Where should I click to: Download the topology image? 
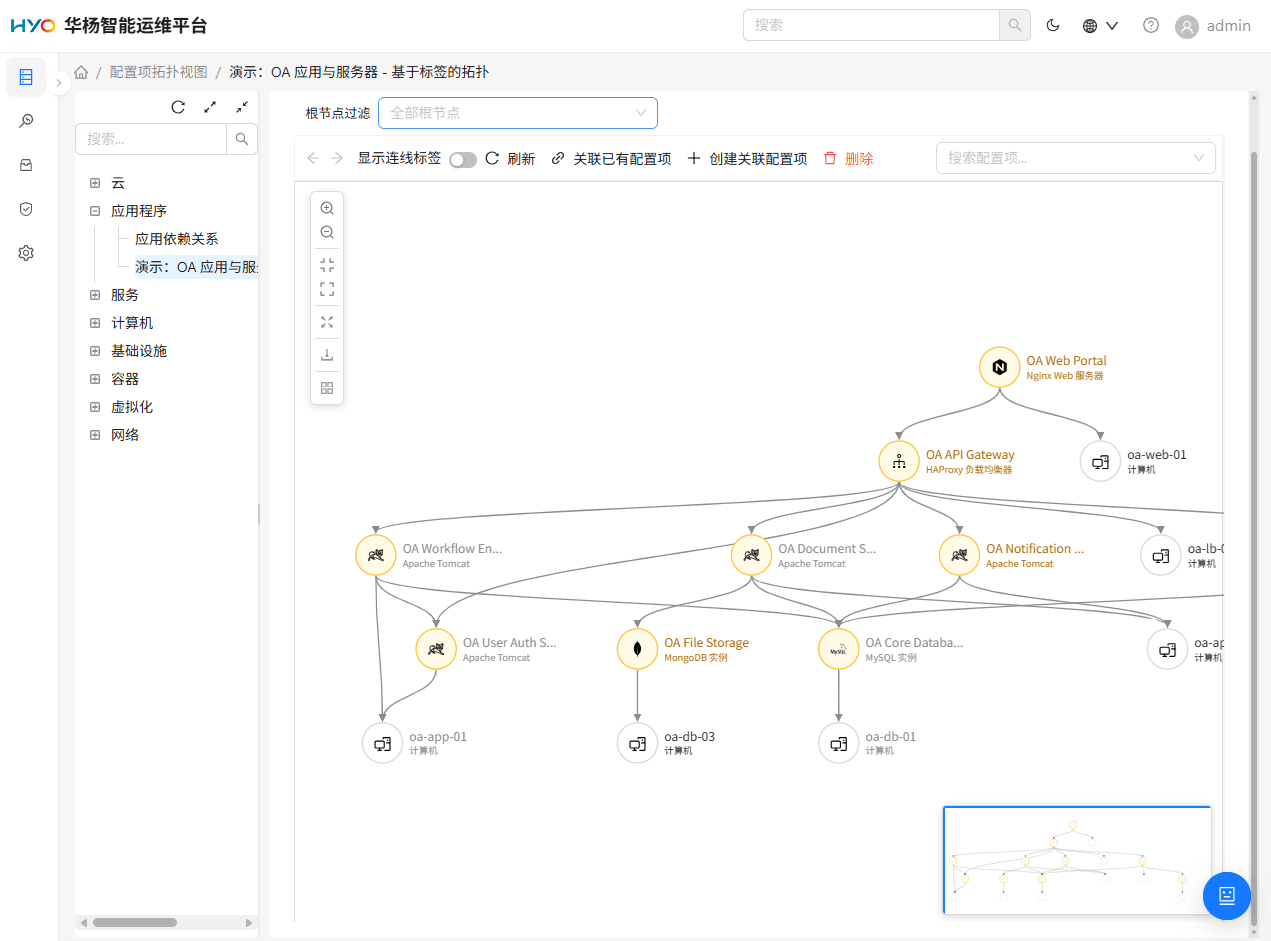pyautogui.click(x=327, y=355)
